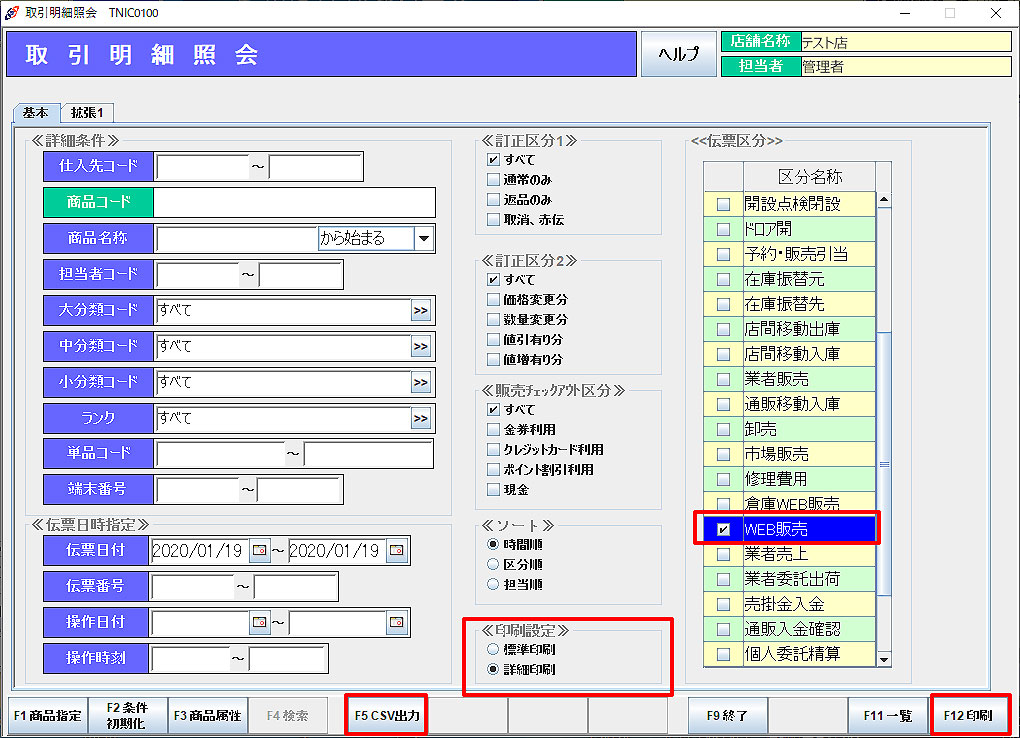
Task: Click the >> button beside ランク
Action: coord(421,419)
